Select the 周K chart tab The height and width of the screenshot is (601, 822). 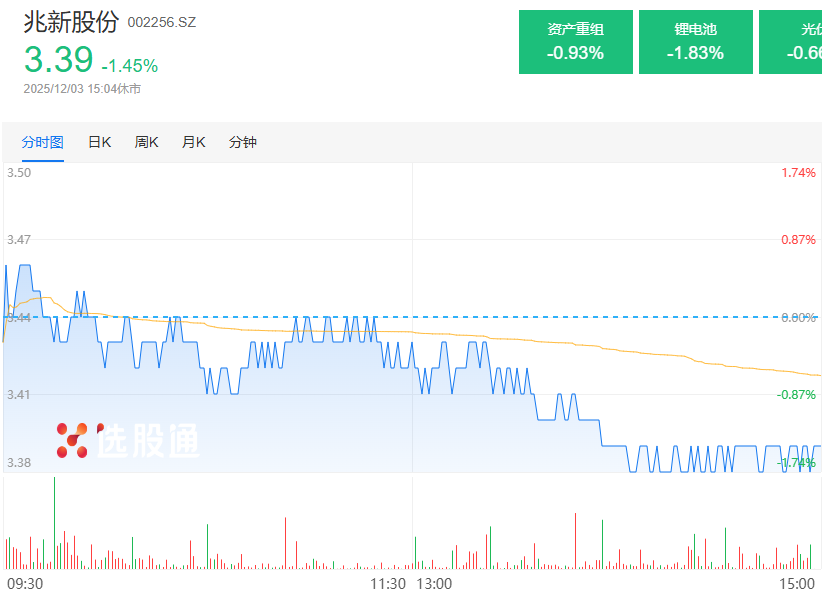coord(147,142)
